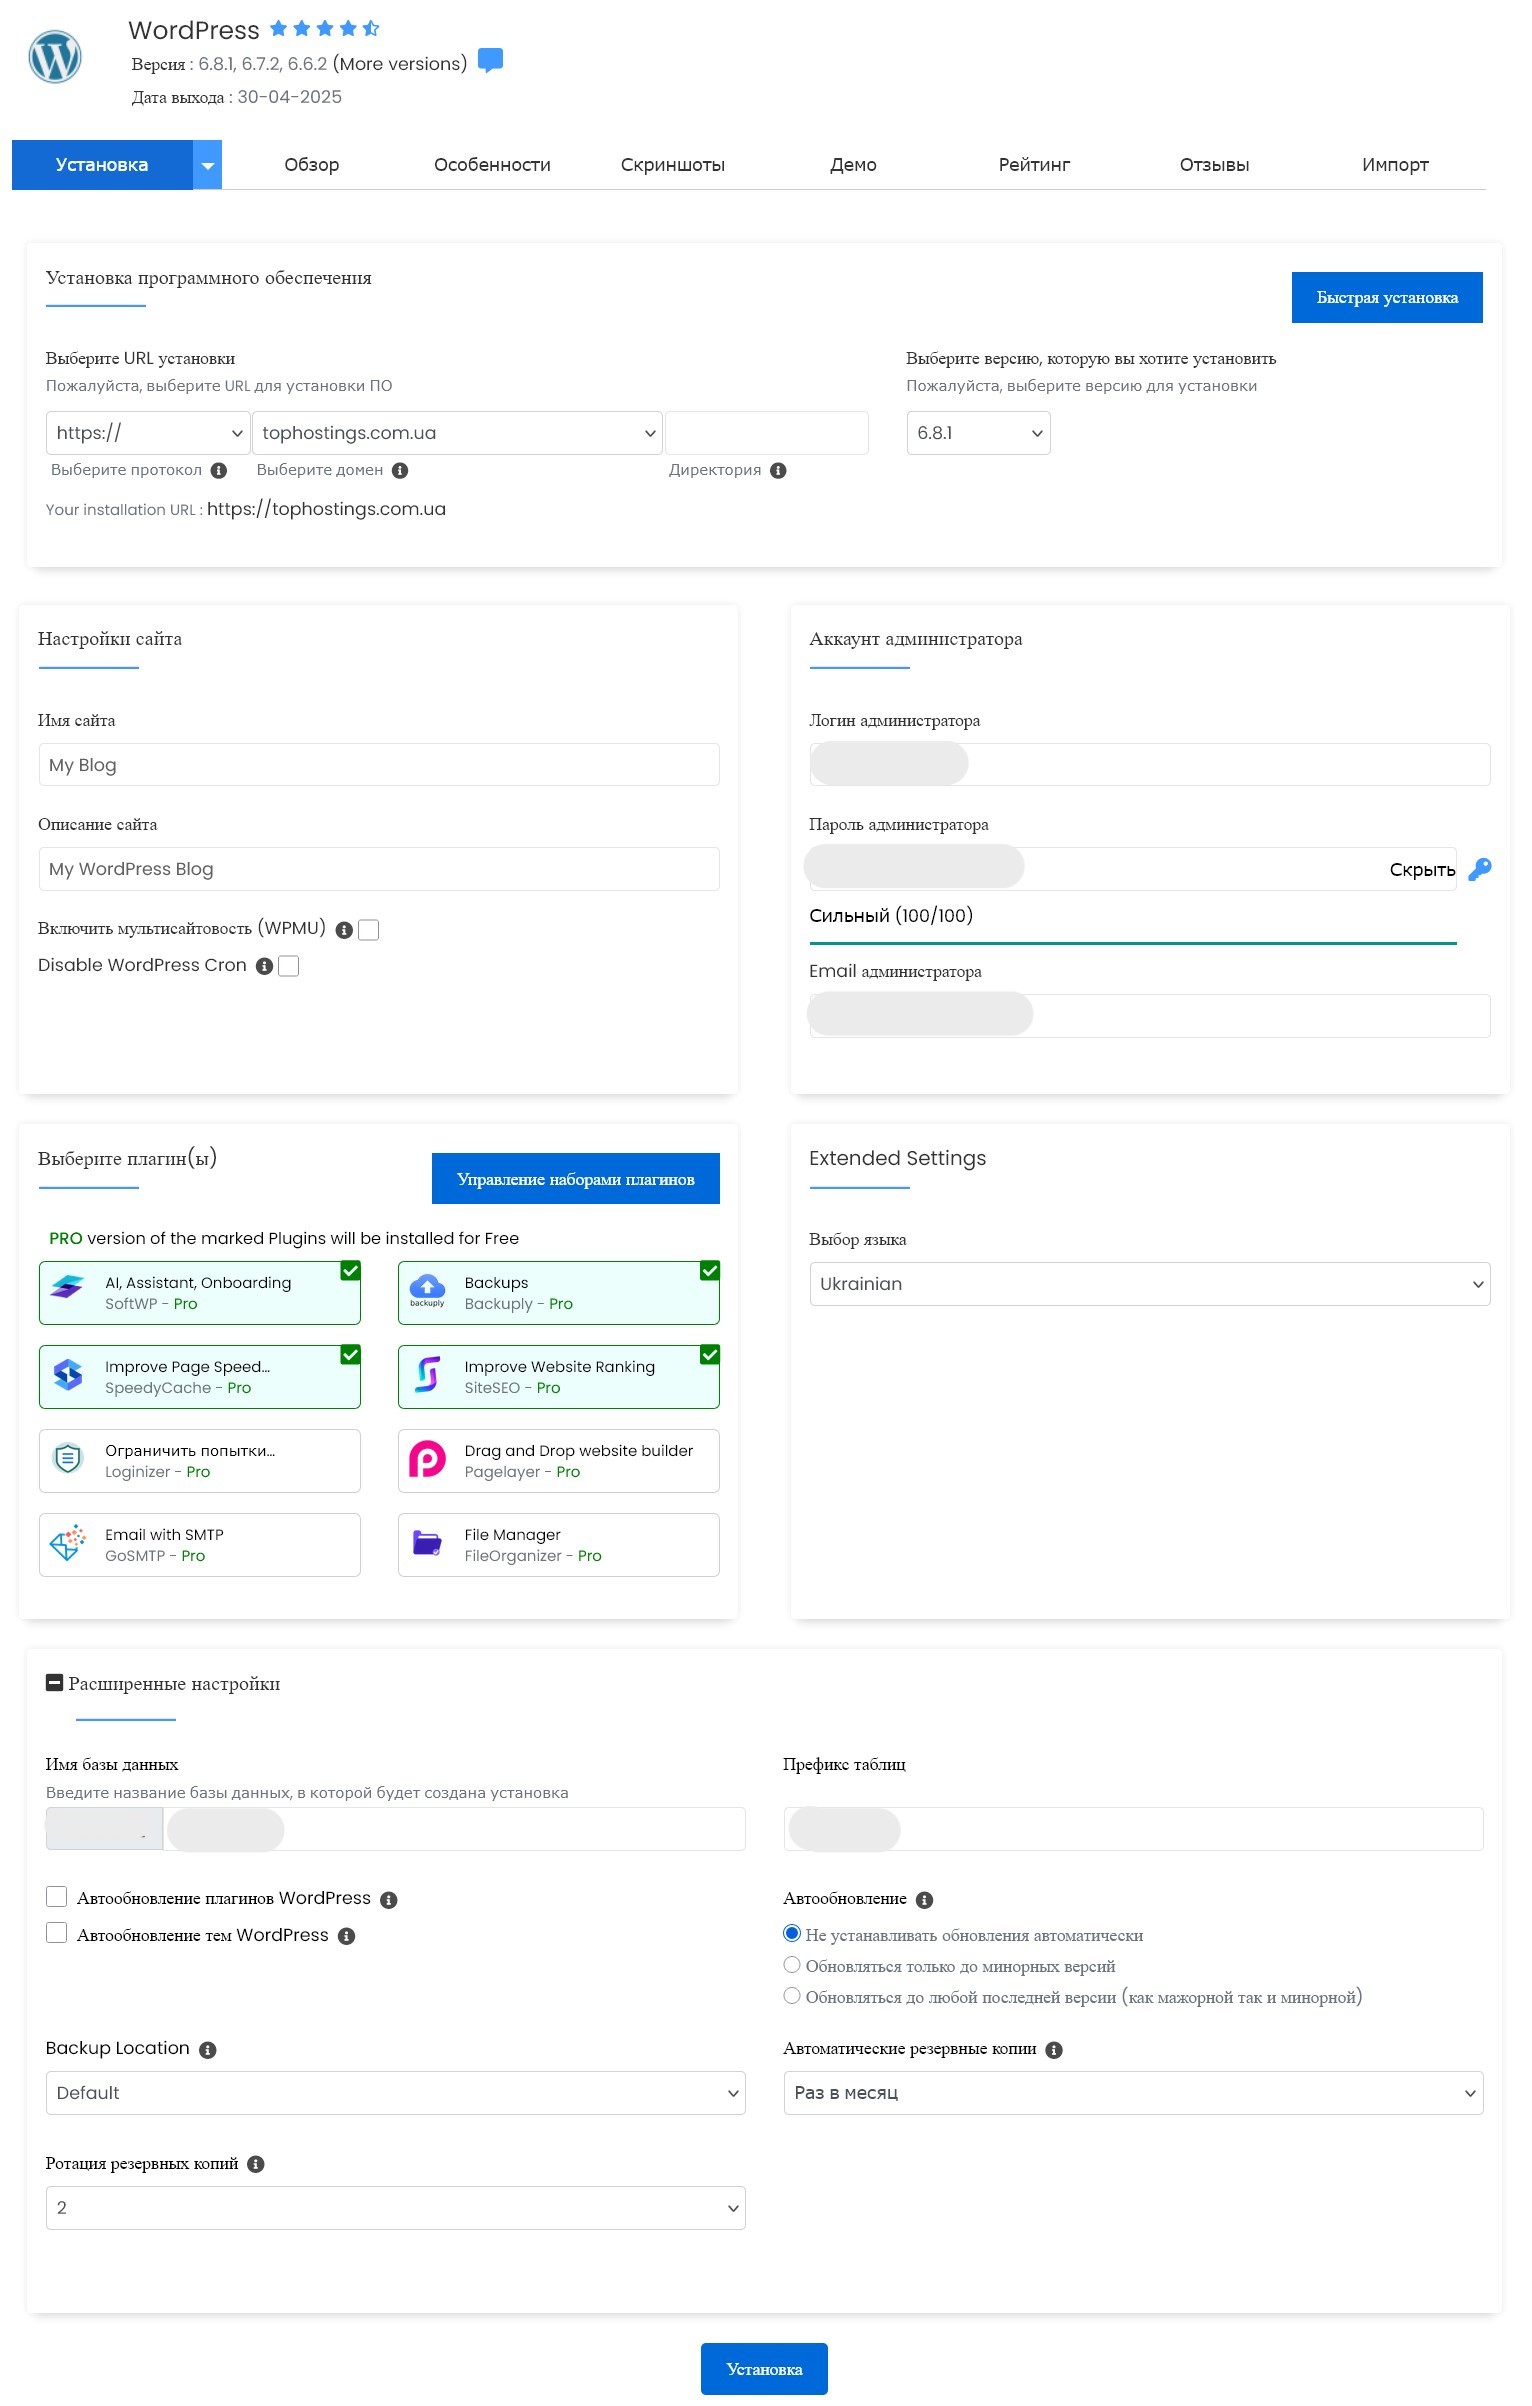The height and width of the screenshot is (2406, 1532).
Task: Click the Быстрая установка button
Action: point(1387,297)
